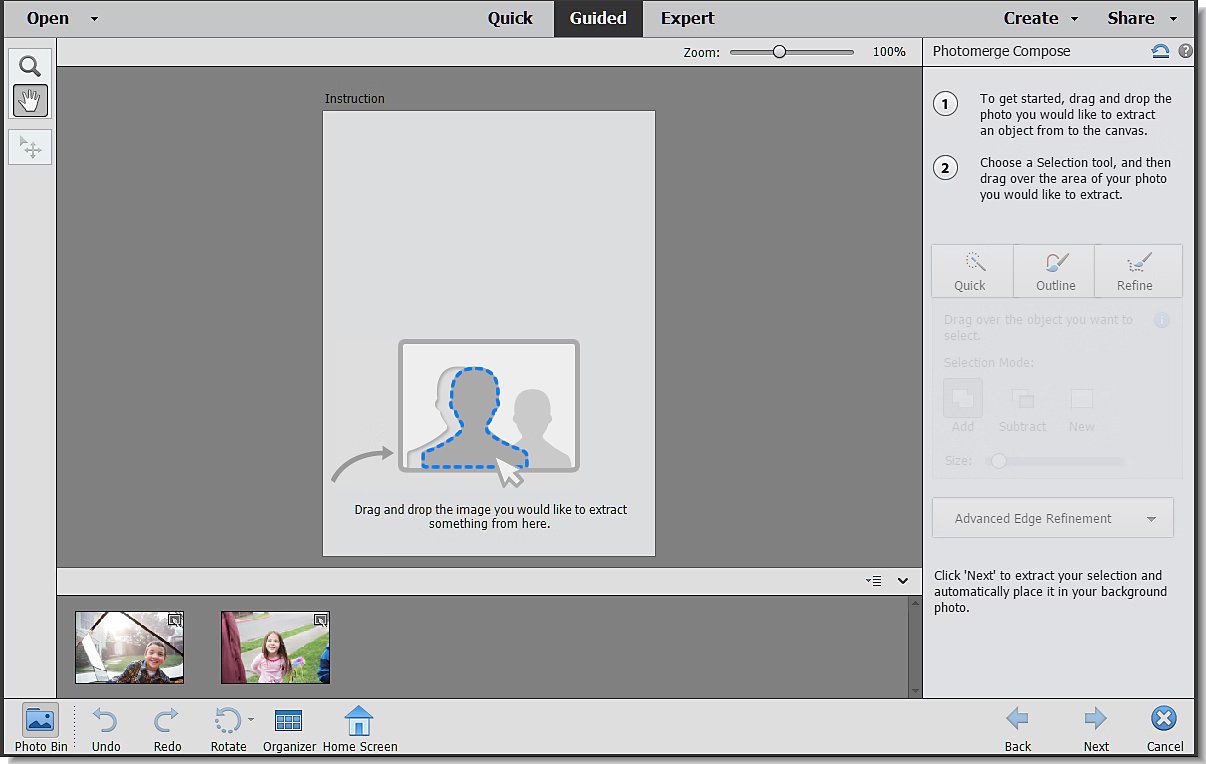The width and height of the screenshot is (1206, 764).
Task: Click the Selection Mode label
Action: coord(989,362)
